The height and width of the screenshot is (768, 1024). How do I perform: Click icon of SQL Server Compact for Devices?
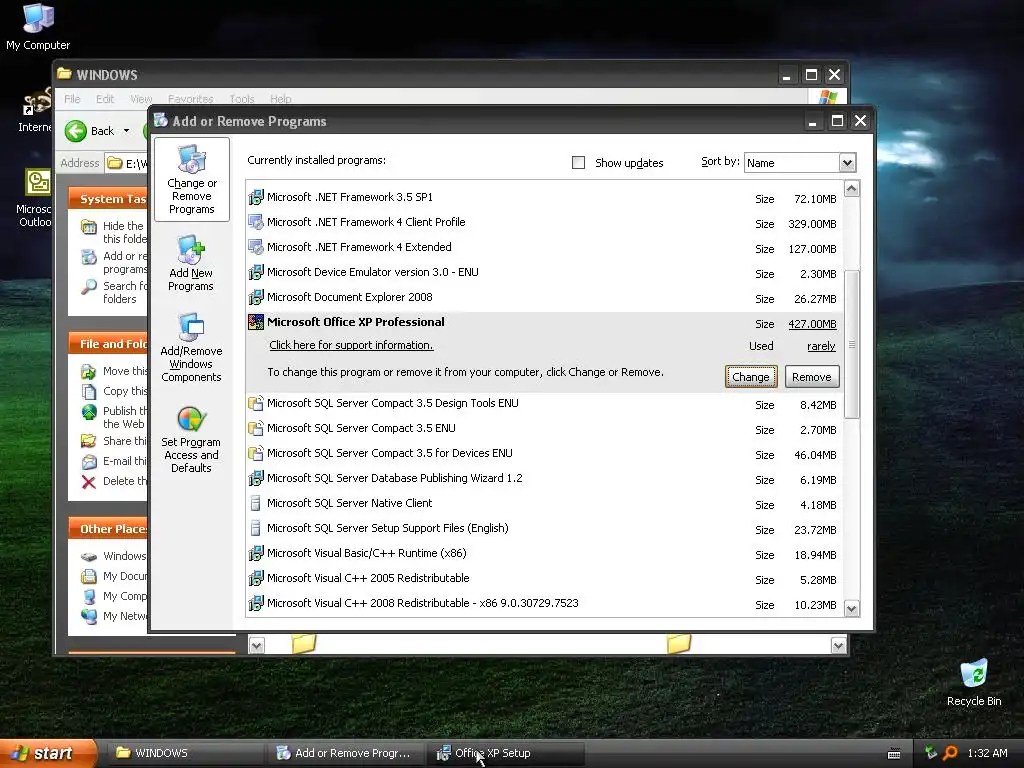256,453
